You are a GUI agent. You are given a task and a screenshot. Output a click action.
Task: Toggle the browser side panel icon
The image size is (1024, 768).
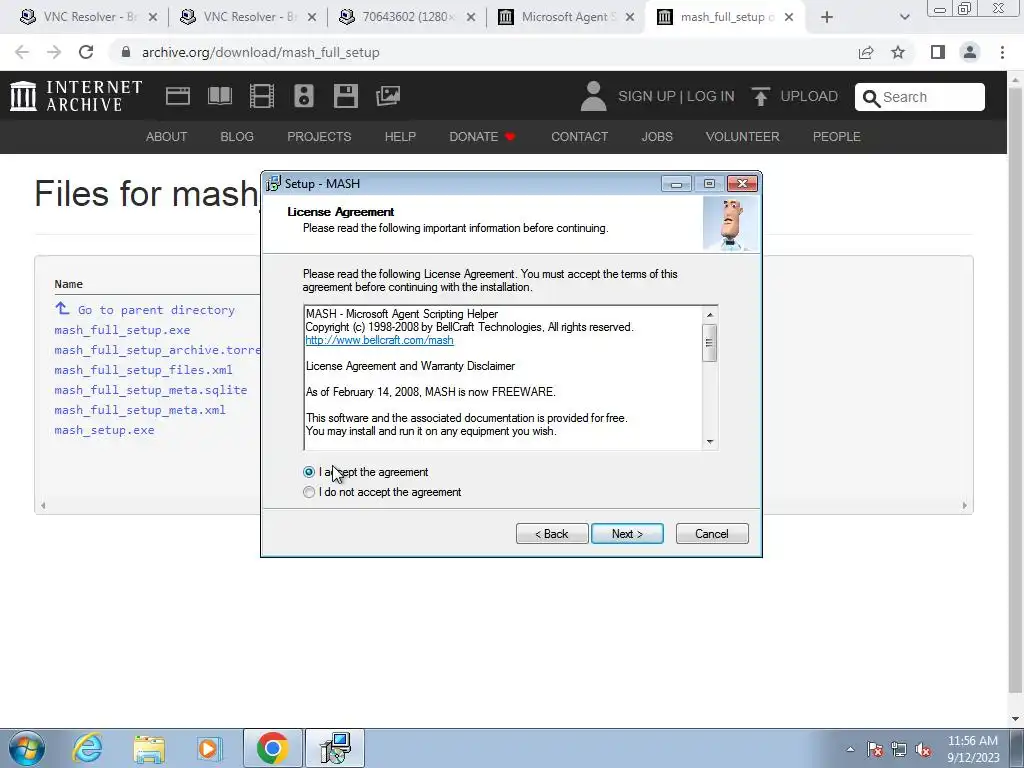[x=938, y=52]
